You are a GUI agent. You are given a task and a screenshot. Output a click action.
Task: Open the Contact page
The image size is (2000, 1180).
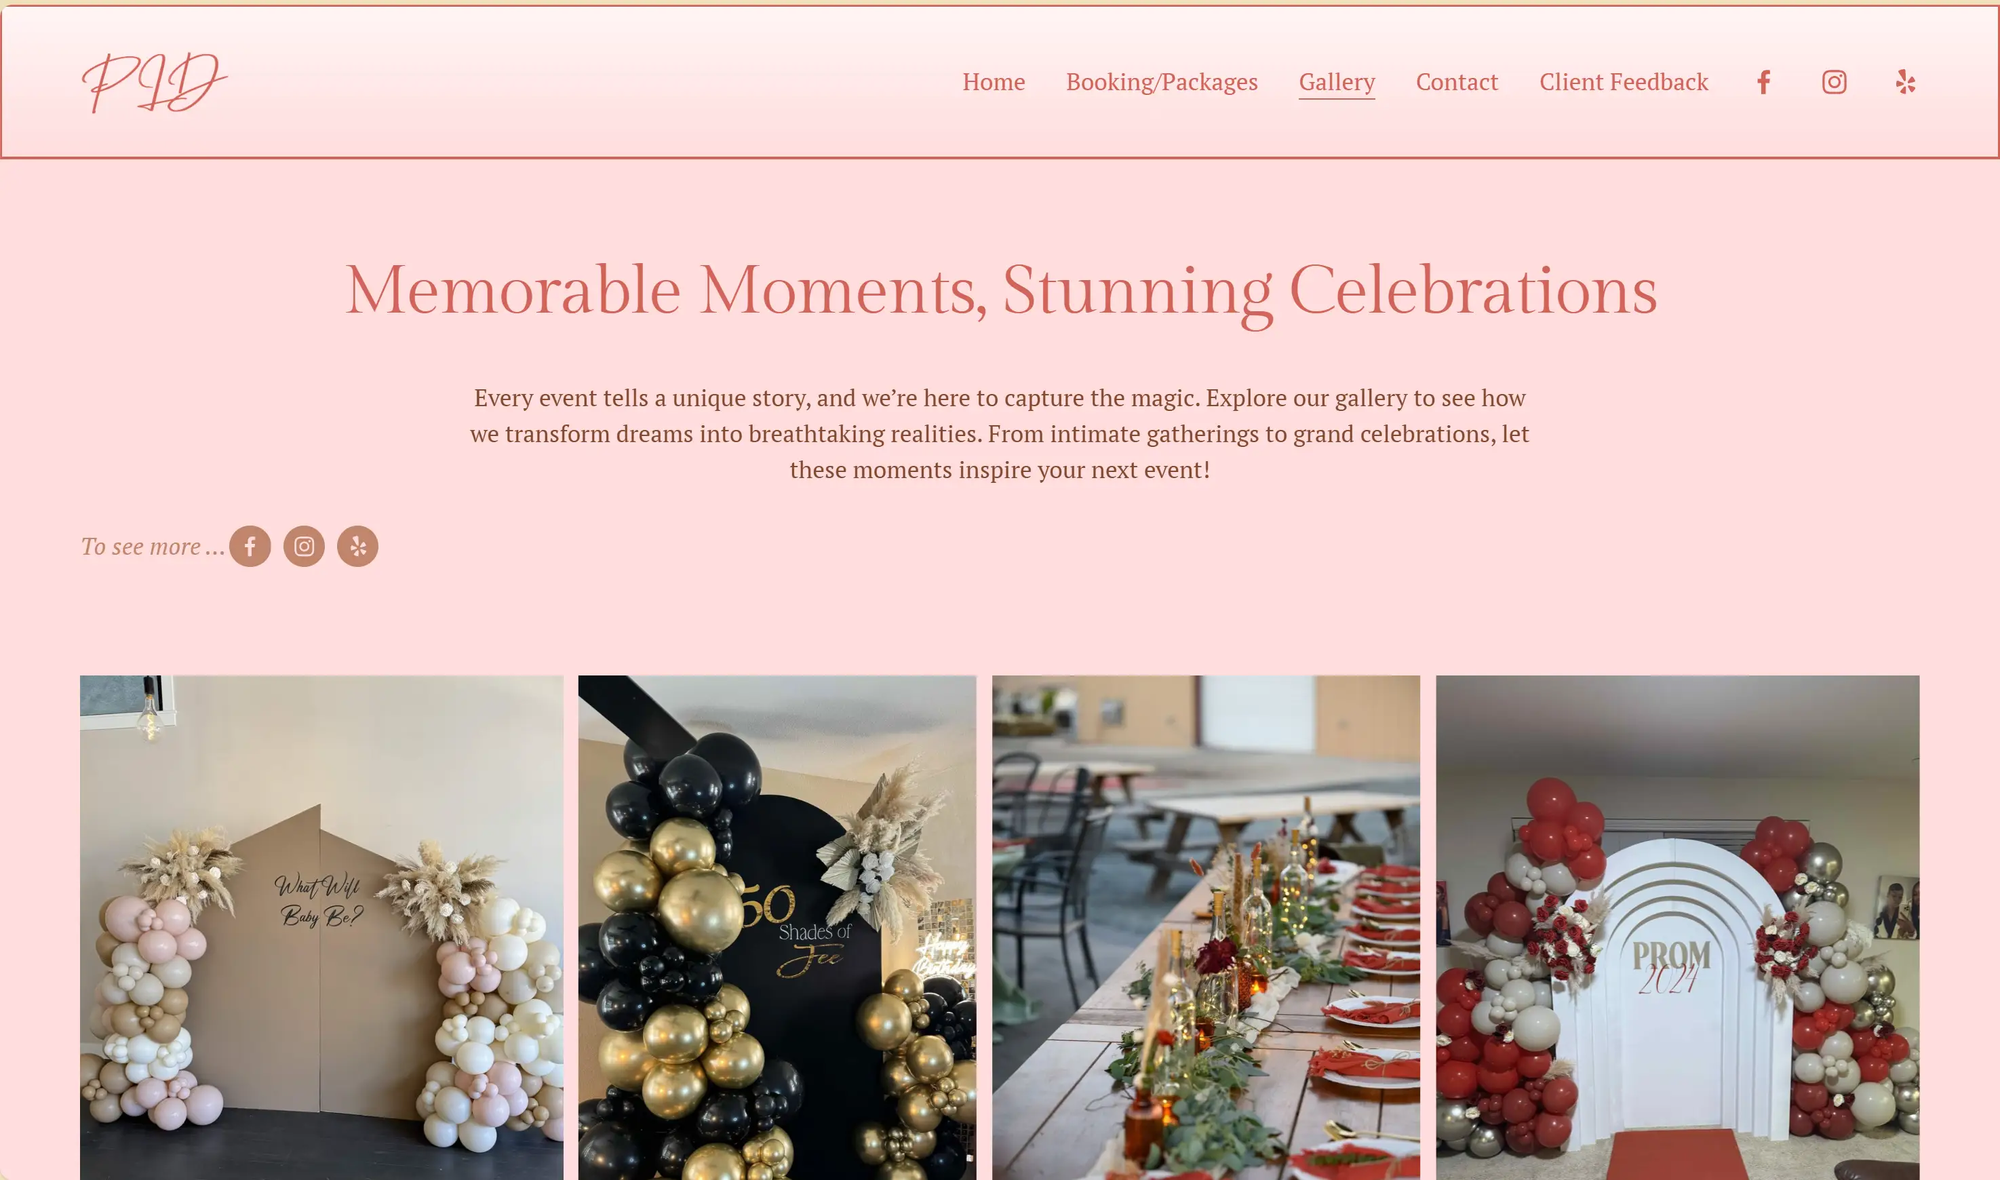tap(1457, 82)
